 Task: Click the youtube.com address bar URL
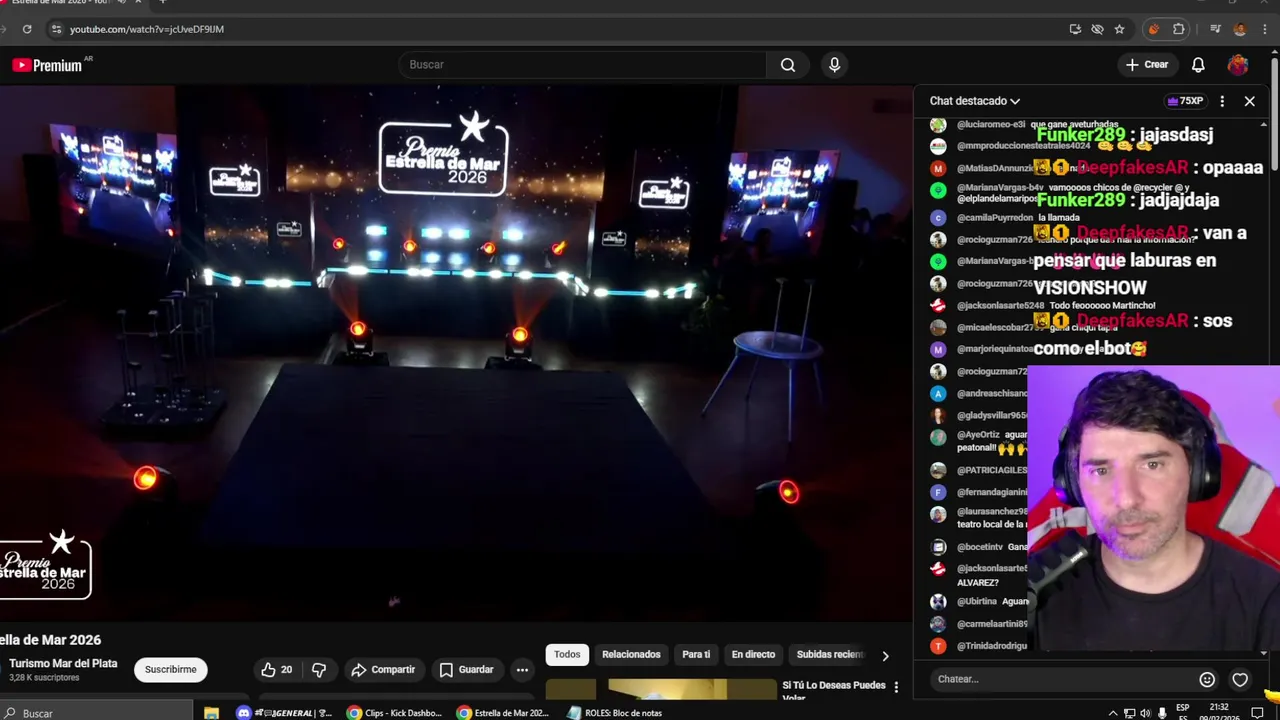[147, 29]
